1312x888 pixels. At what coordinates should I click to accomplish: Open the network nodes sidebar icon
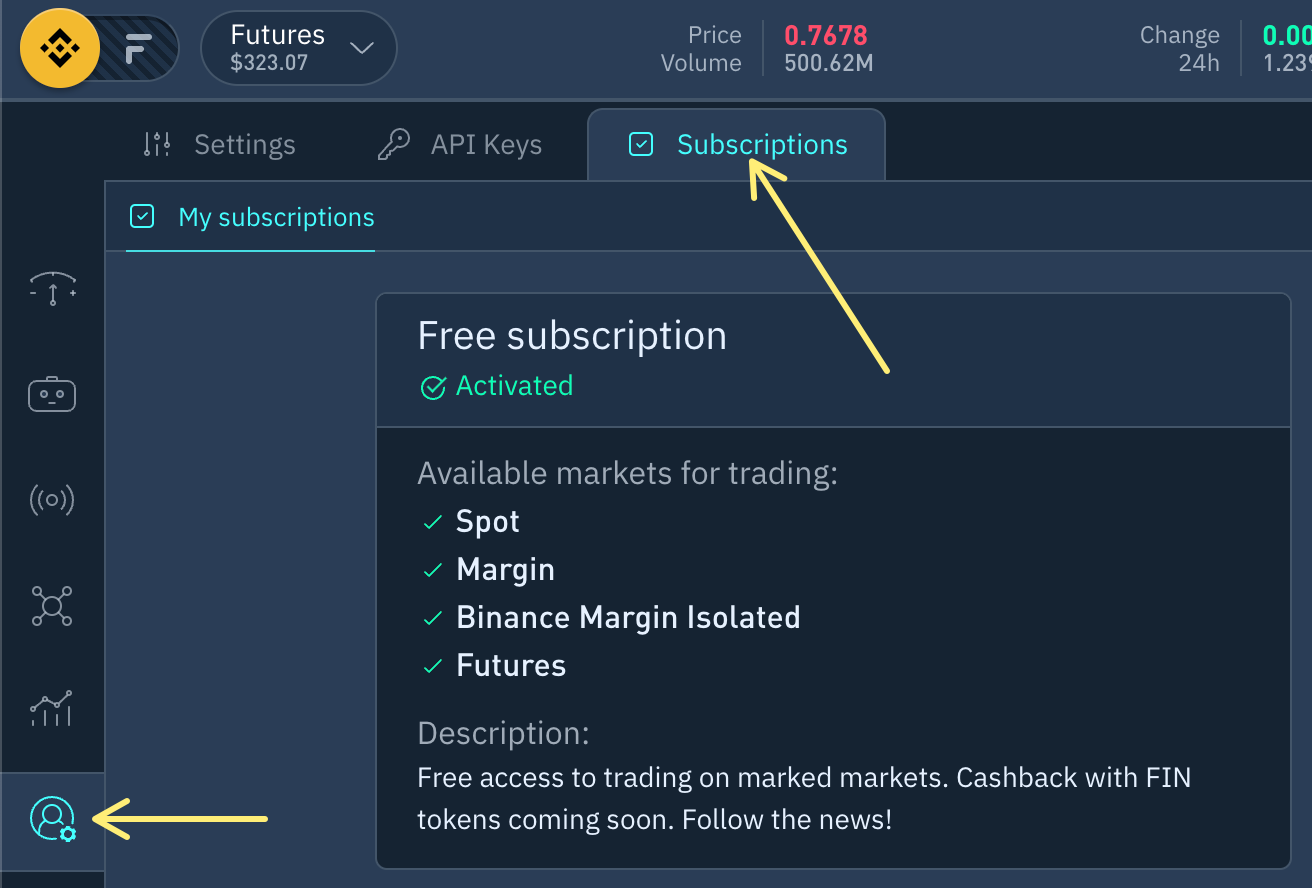click(x=52, y=606)
